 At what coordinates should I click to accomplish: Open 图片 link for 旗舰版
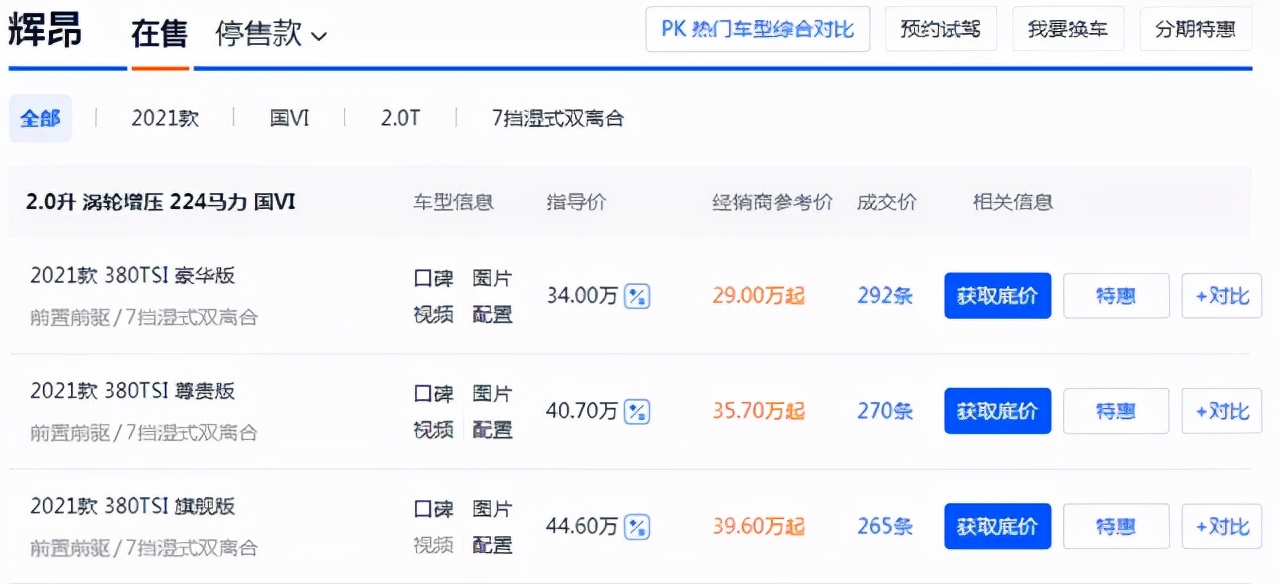[492, 509]
